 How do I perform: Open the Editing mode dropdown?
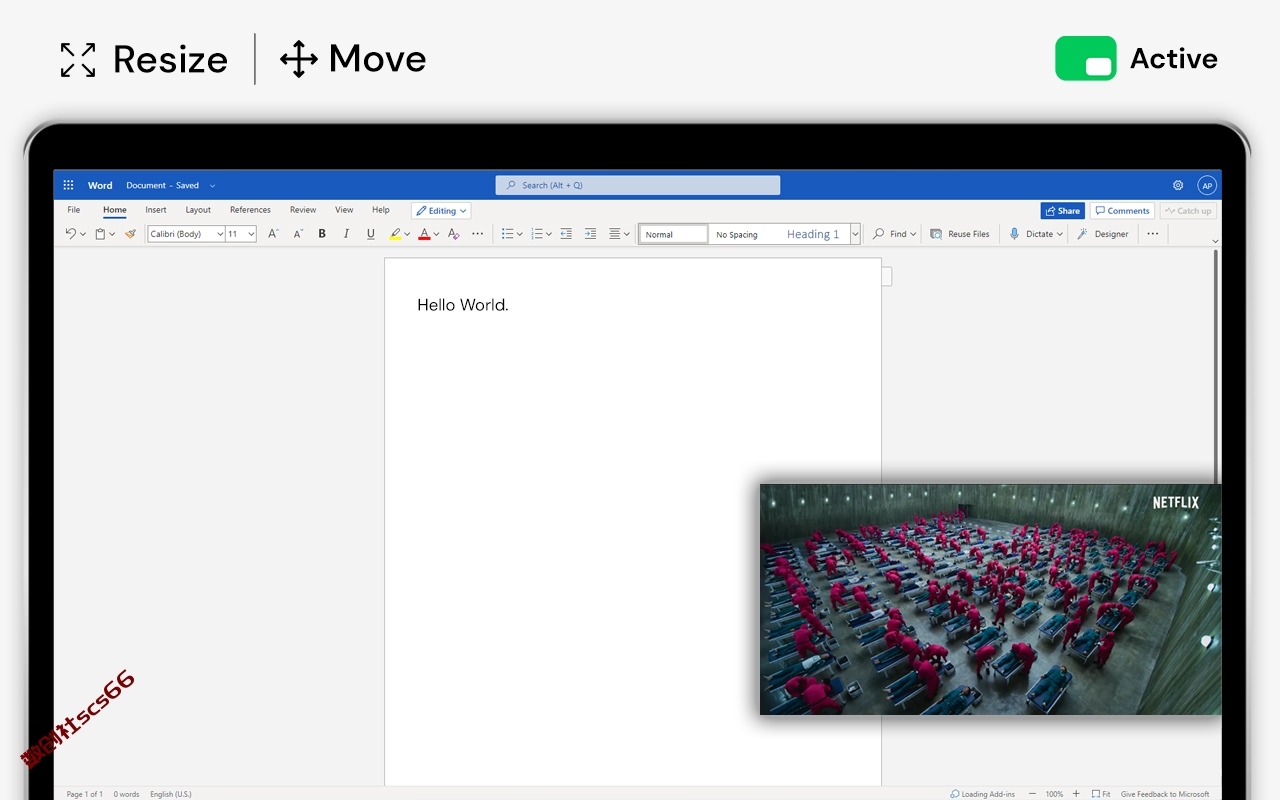coord(441,211)
